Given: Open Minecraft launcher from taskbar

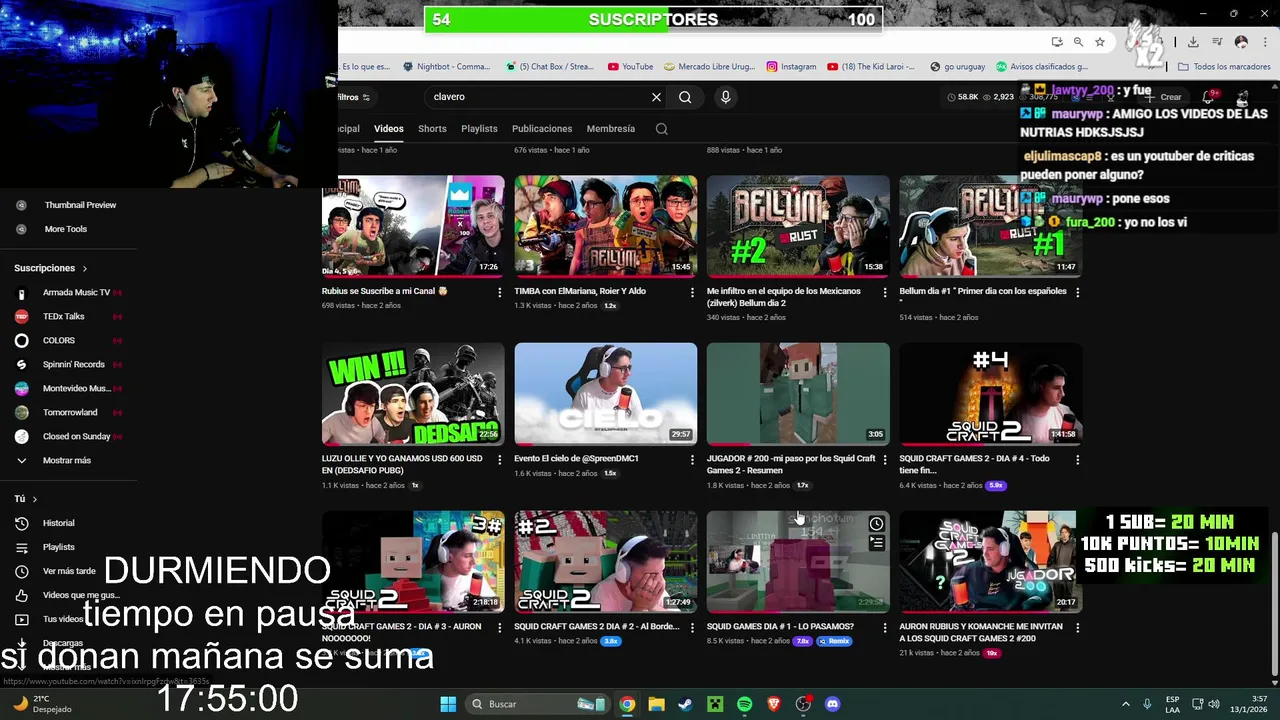Looking at the screenshot, I should (715, 704).
